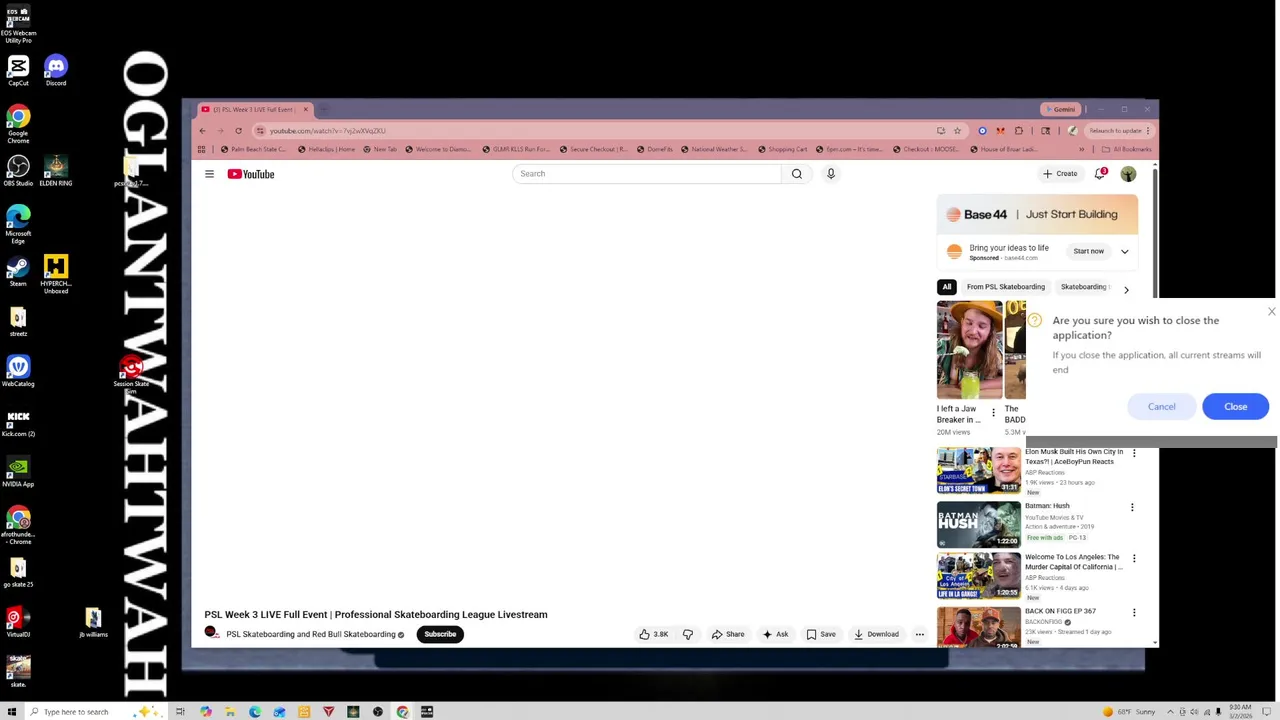Screen dimensions: 1280x720
Task: Click the YouTube search magnifier button
Action: [x=797, y=174]
